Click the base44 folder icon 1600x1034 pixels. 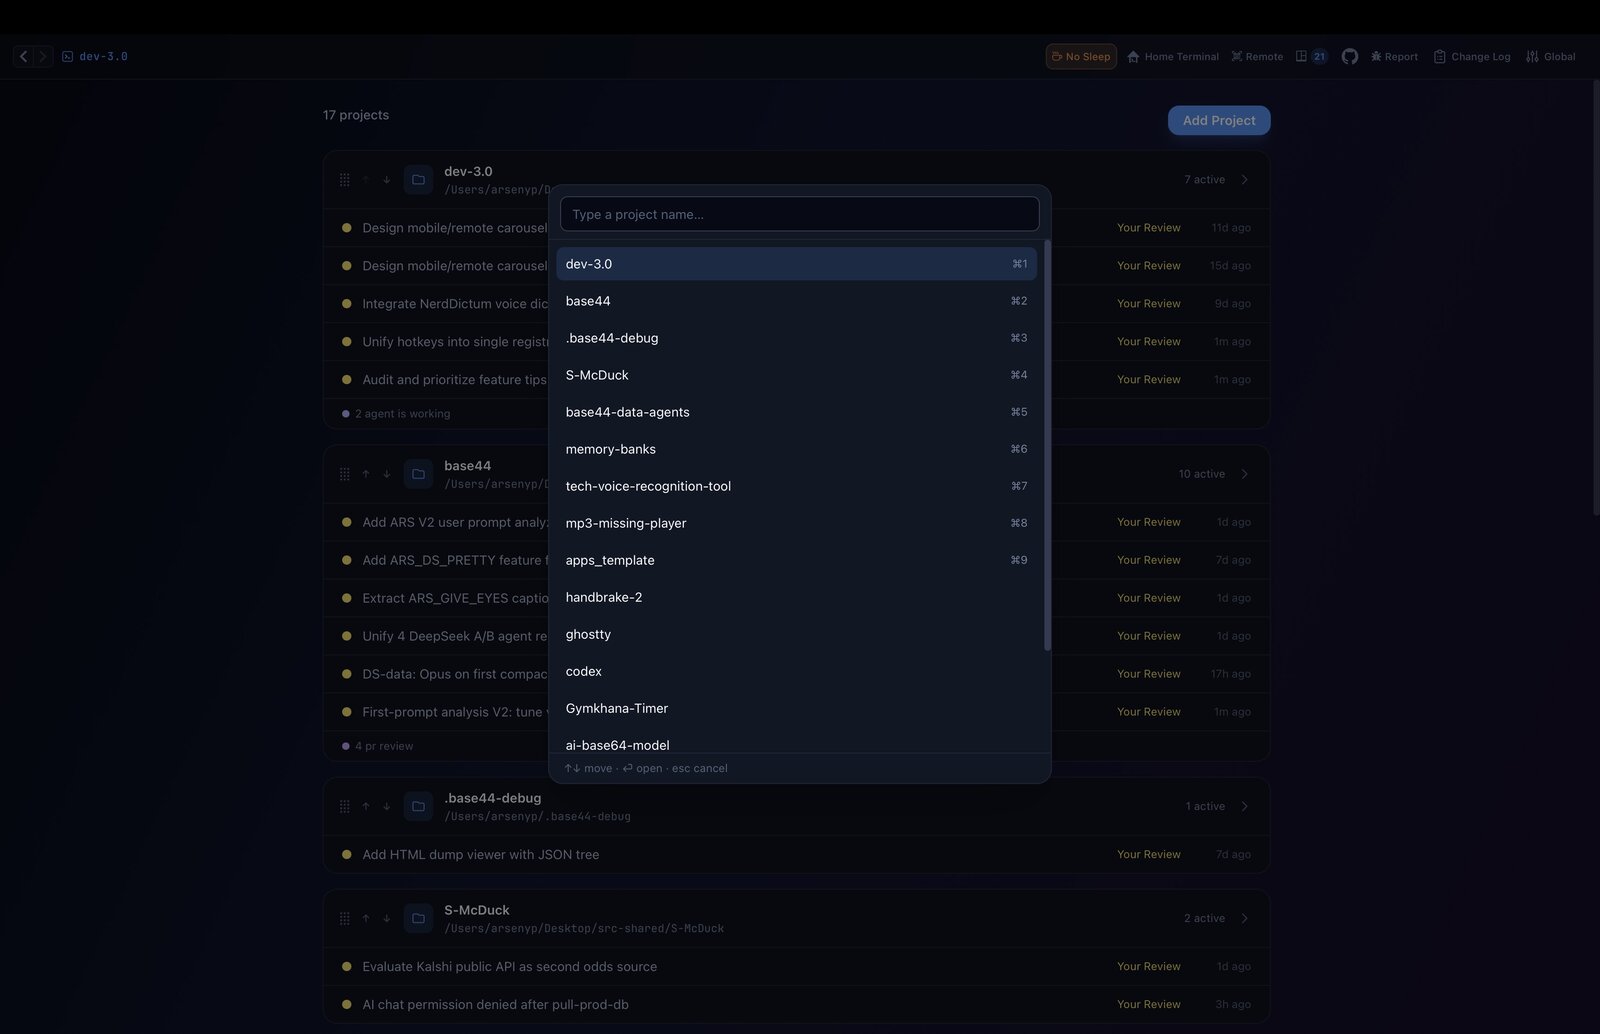tap(418, 474)
